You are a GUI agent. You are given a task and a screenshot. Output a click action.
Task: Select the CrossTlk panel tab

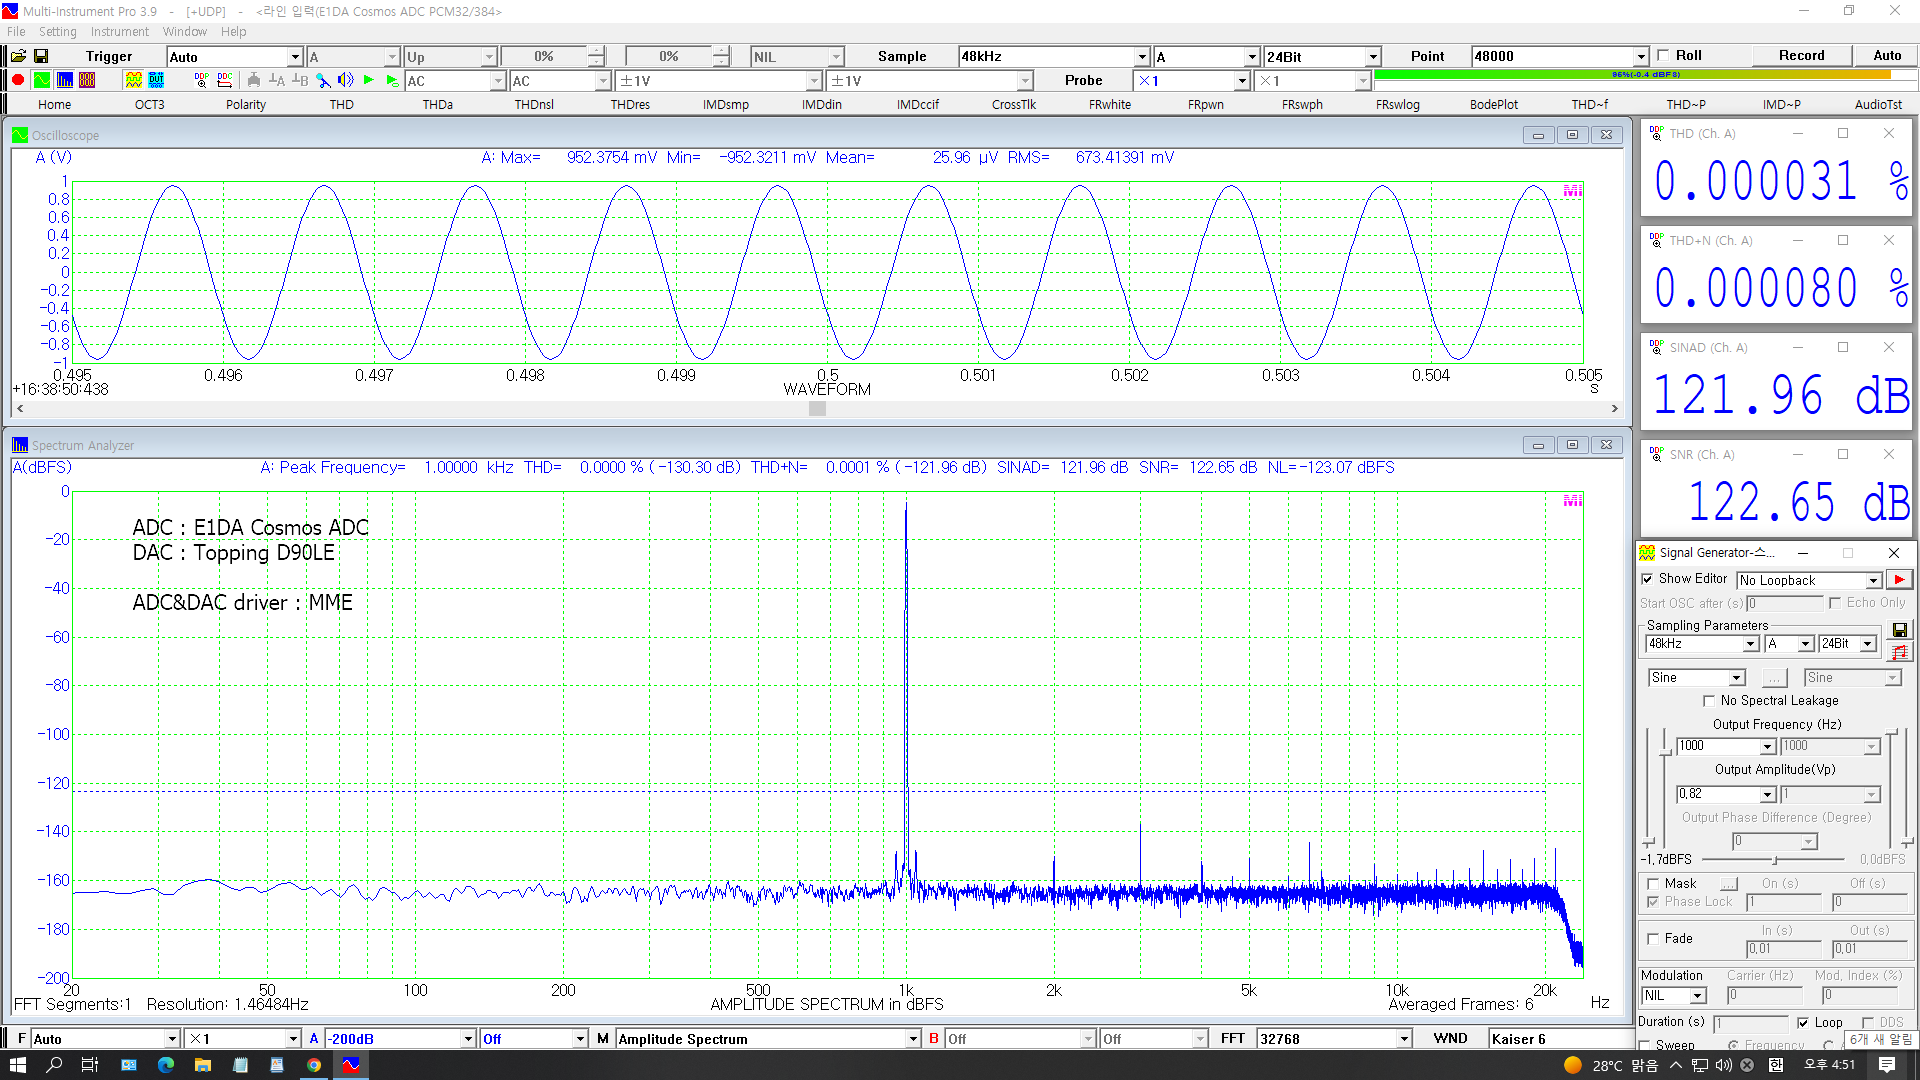coord(1014,105)
